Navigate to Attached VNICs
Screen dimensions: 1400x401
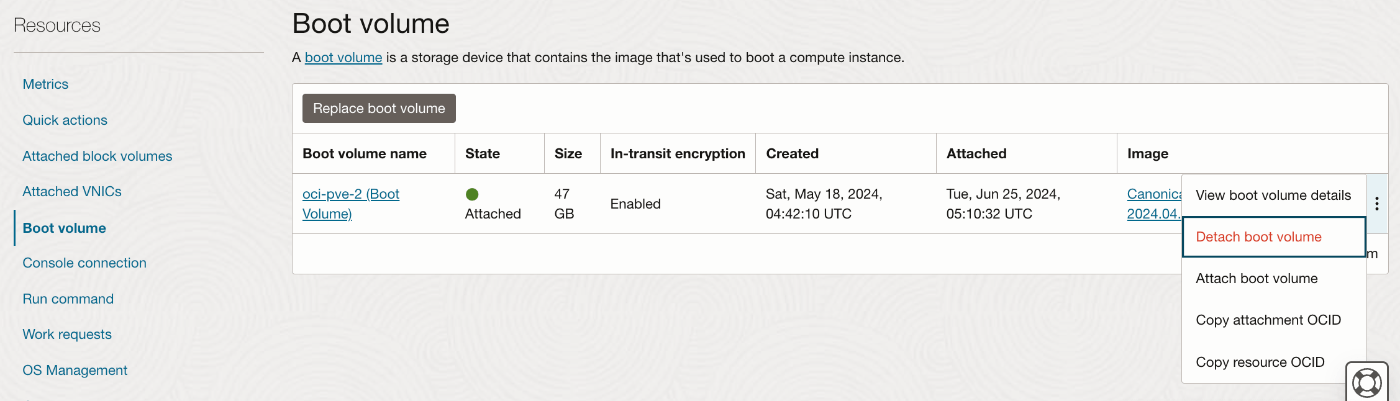72,191
